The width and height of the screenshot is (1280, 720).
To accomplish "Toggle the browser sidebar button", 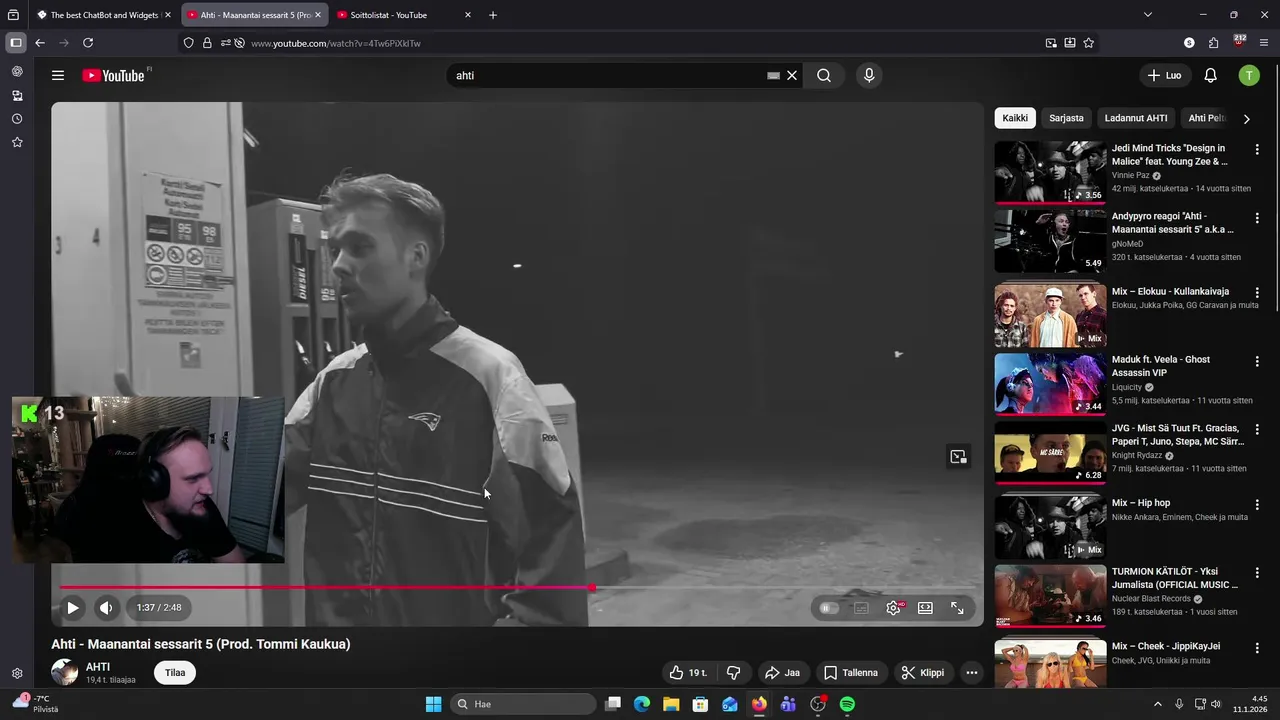I will [16, 43].
